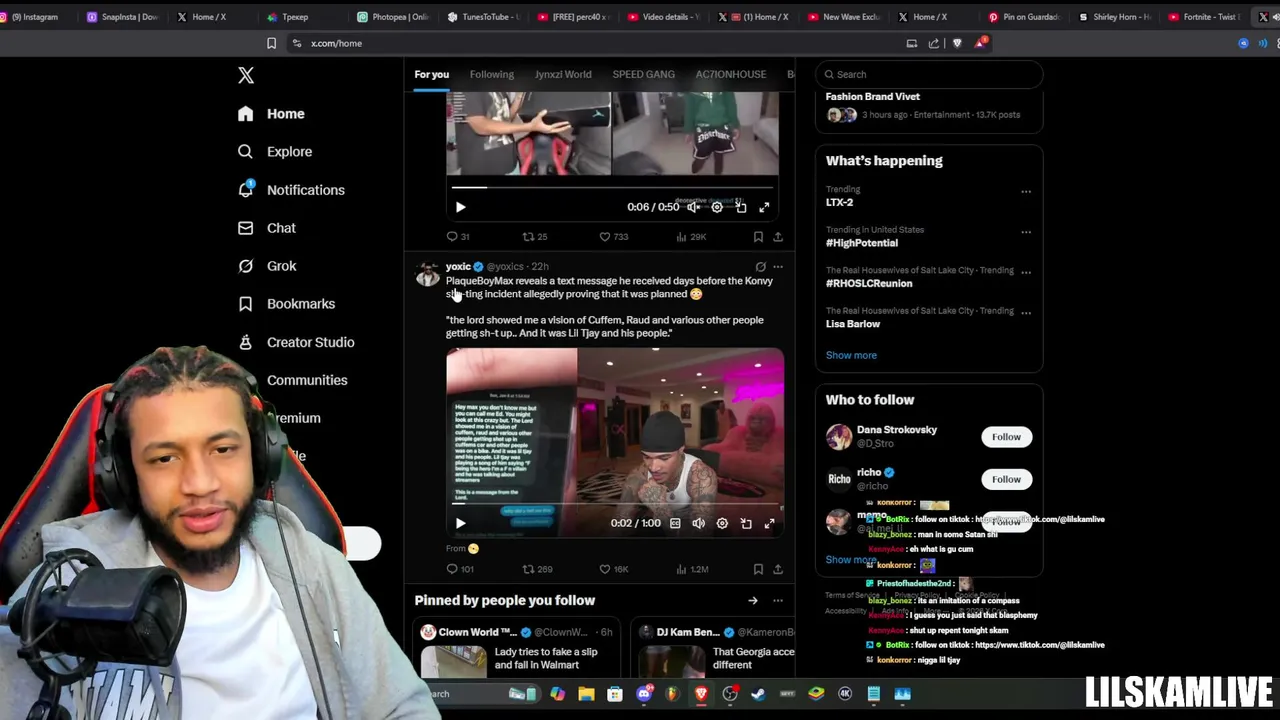Image resolution: width=1280 pixels, height=720 pixels.
Task: Open Grok in the sidebar
Action: pos(266,266)
